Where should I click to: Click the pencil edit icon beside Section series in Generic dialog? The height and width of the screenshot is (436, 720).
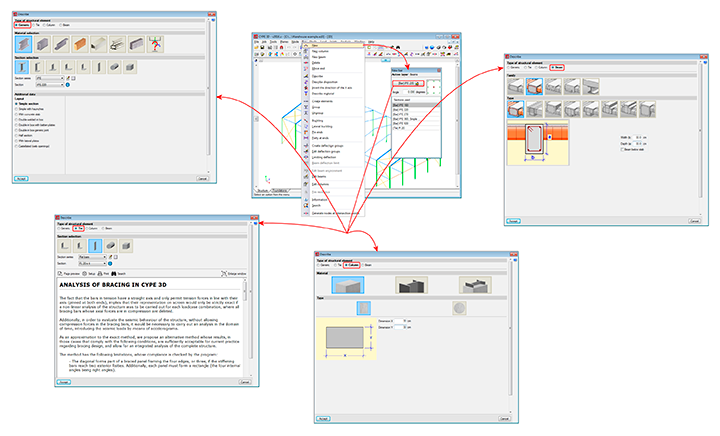(x=68, y=78)
